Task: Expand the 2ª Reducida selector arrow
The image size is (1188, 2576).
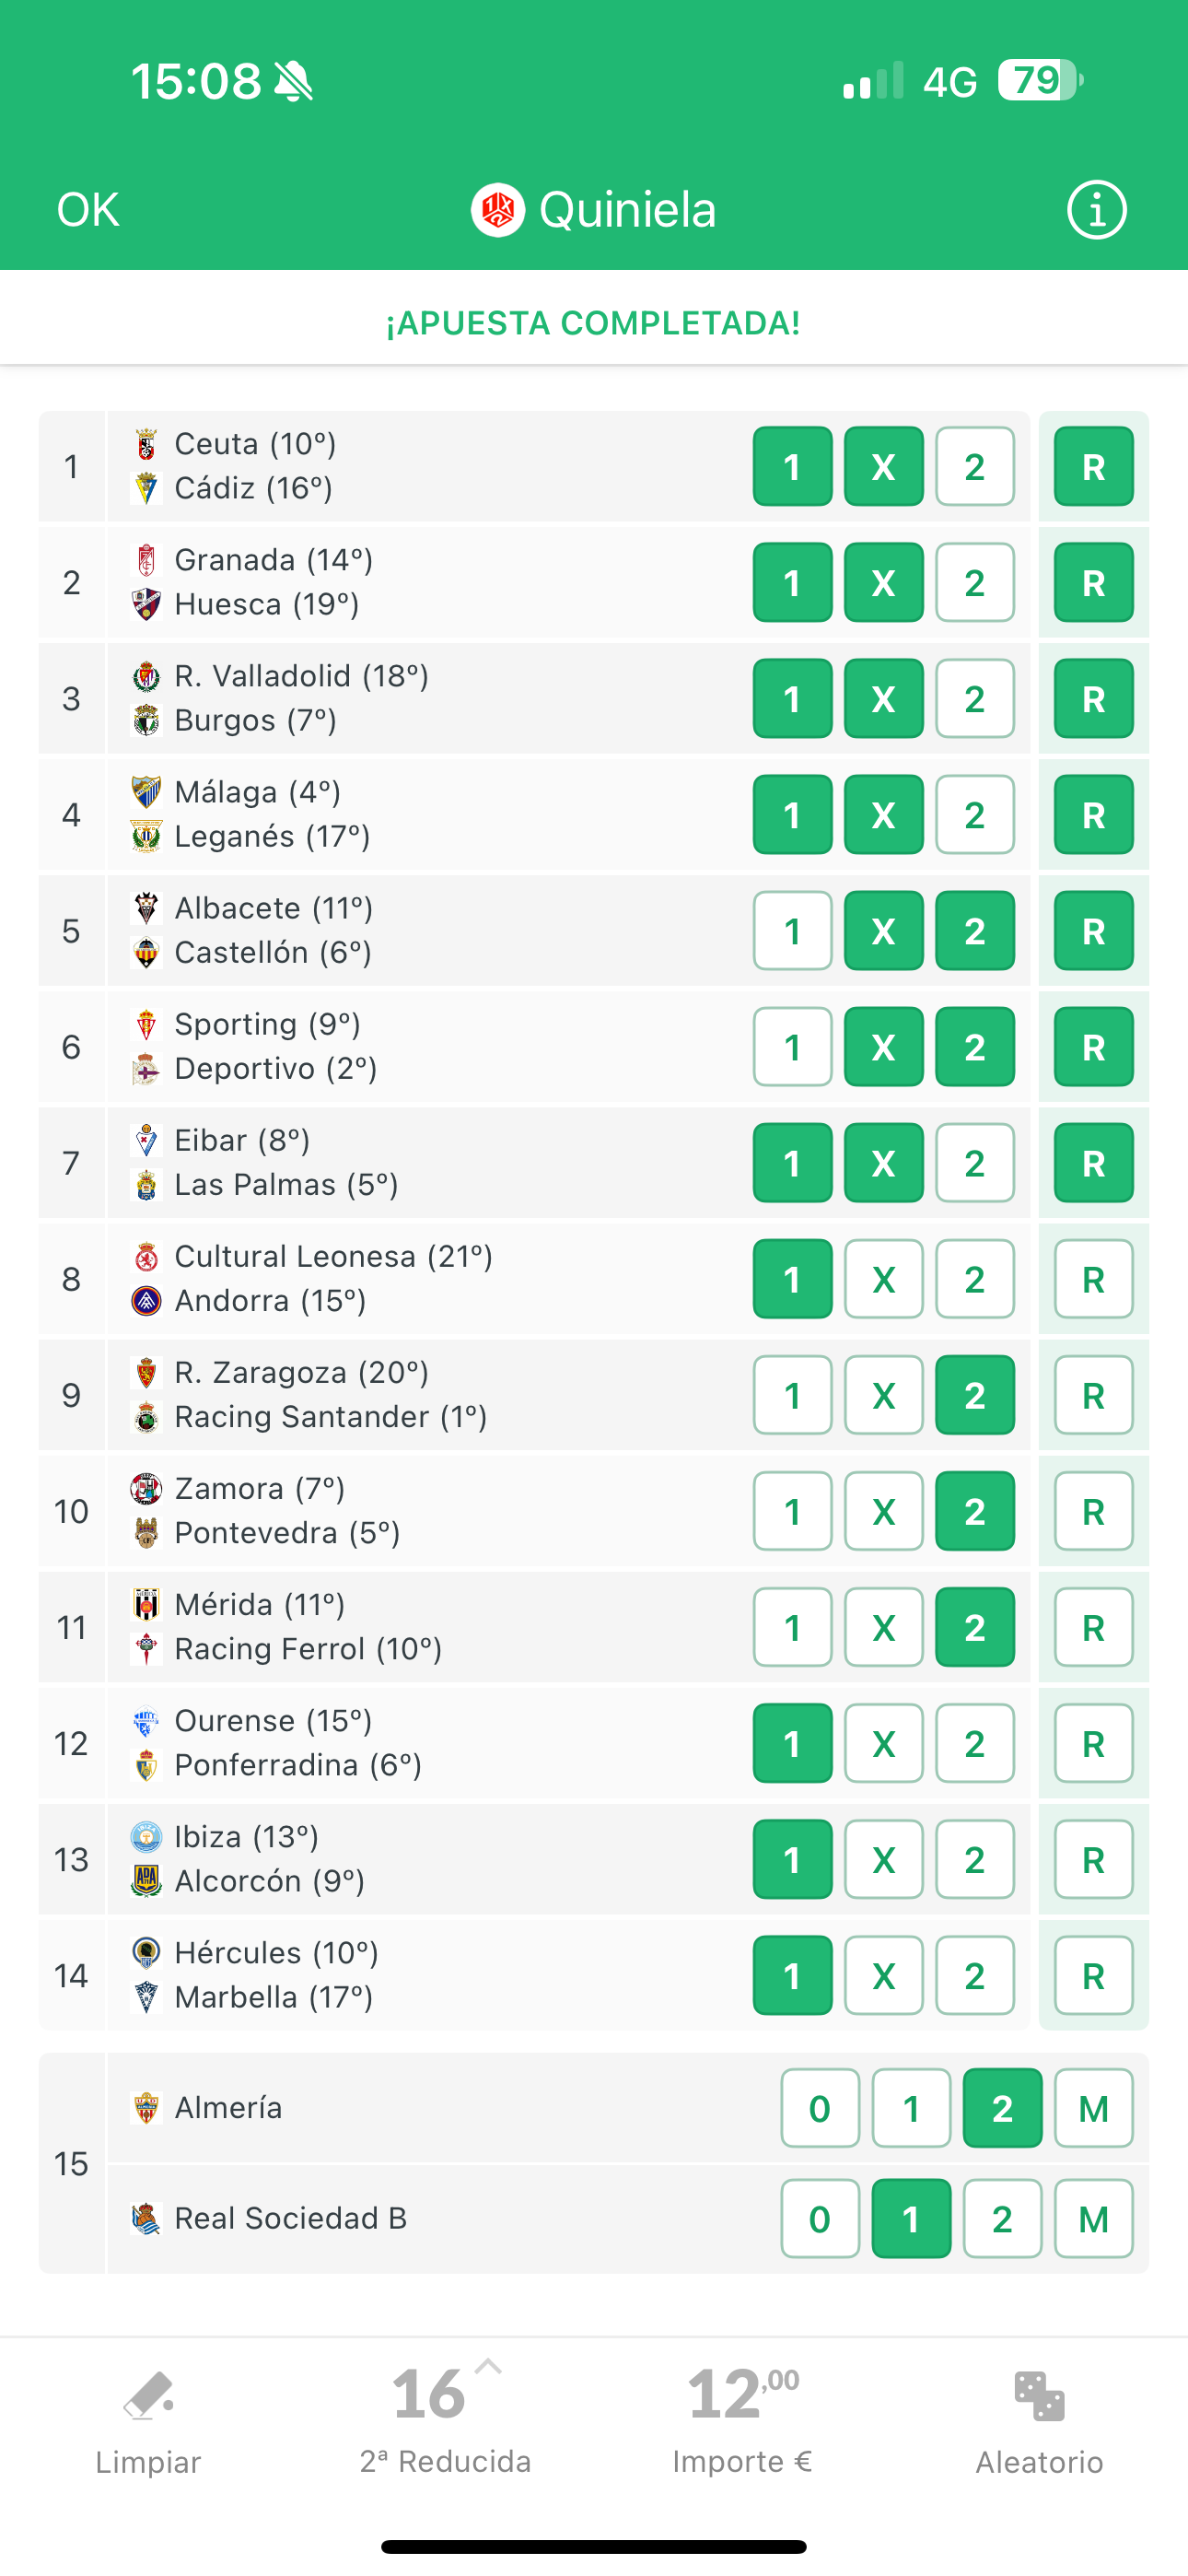Action: point(488,2366)
